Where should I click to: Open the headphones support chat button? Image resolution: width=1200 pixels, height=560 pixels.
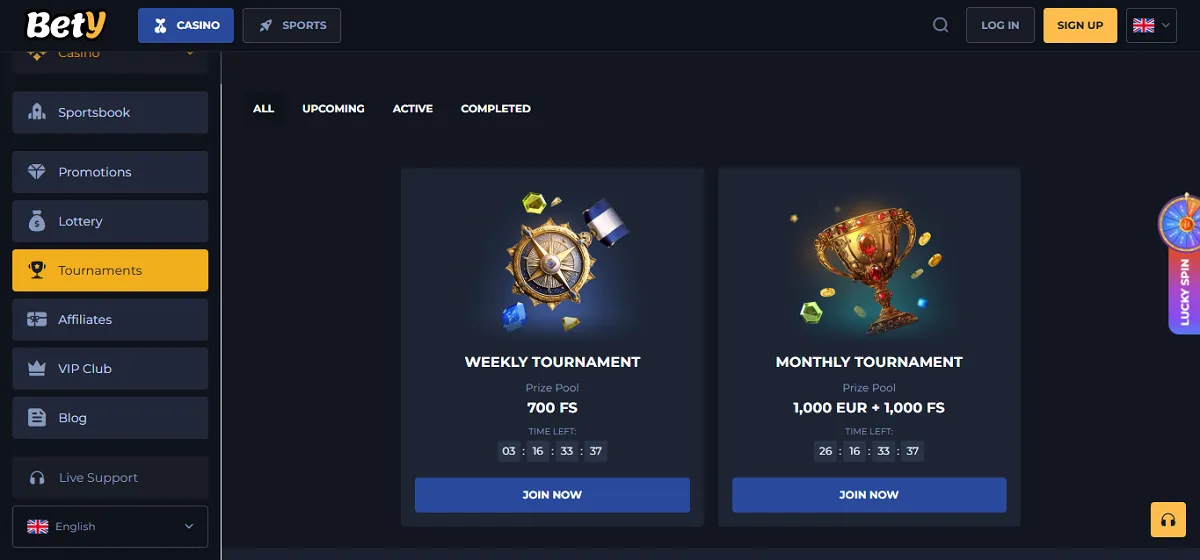(x=1167, y=519)
